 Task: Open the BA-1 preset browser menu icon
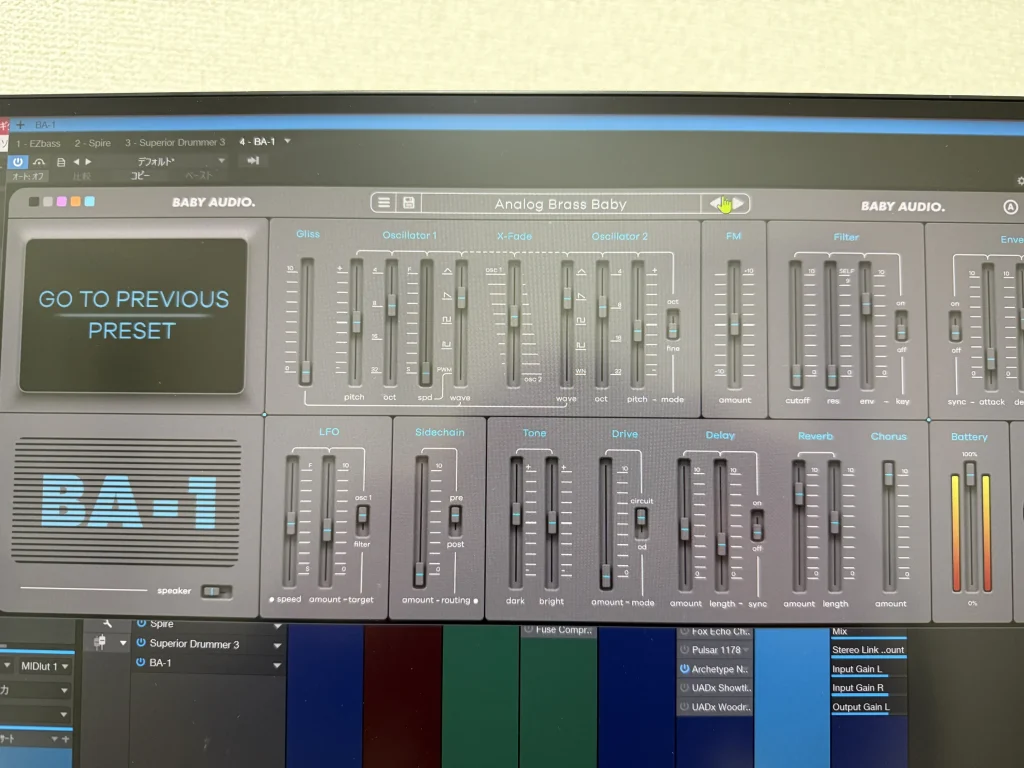[x=383, y=203]
